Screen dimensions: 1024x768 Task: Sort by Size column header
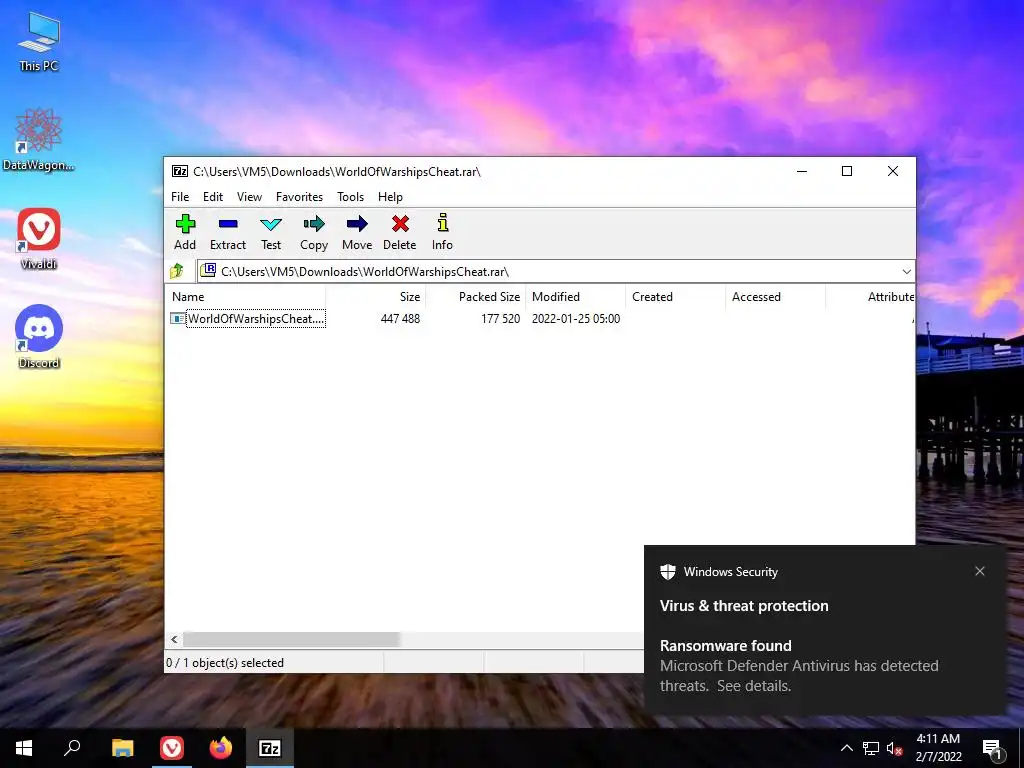(376, 296)
